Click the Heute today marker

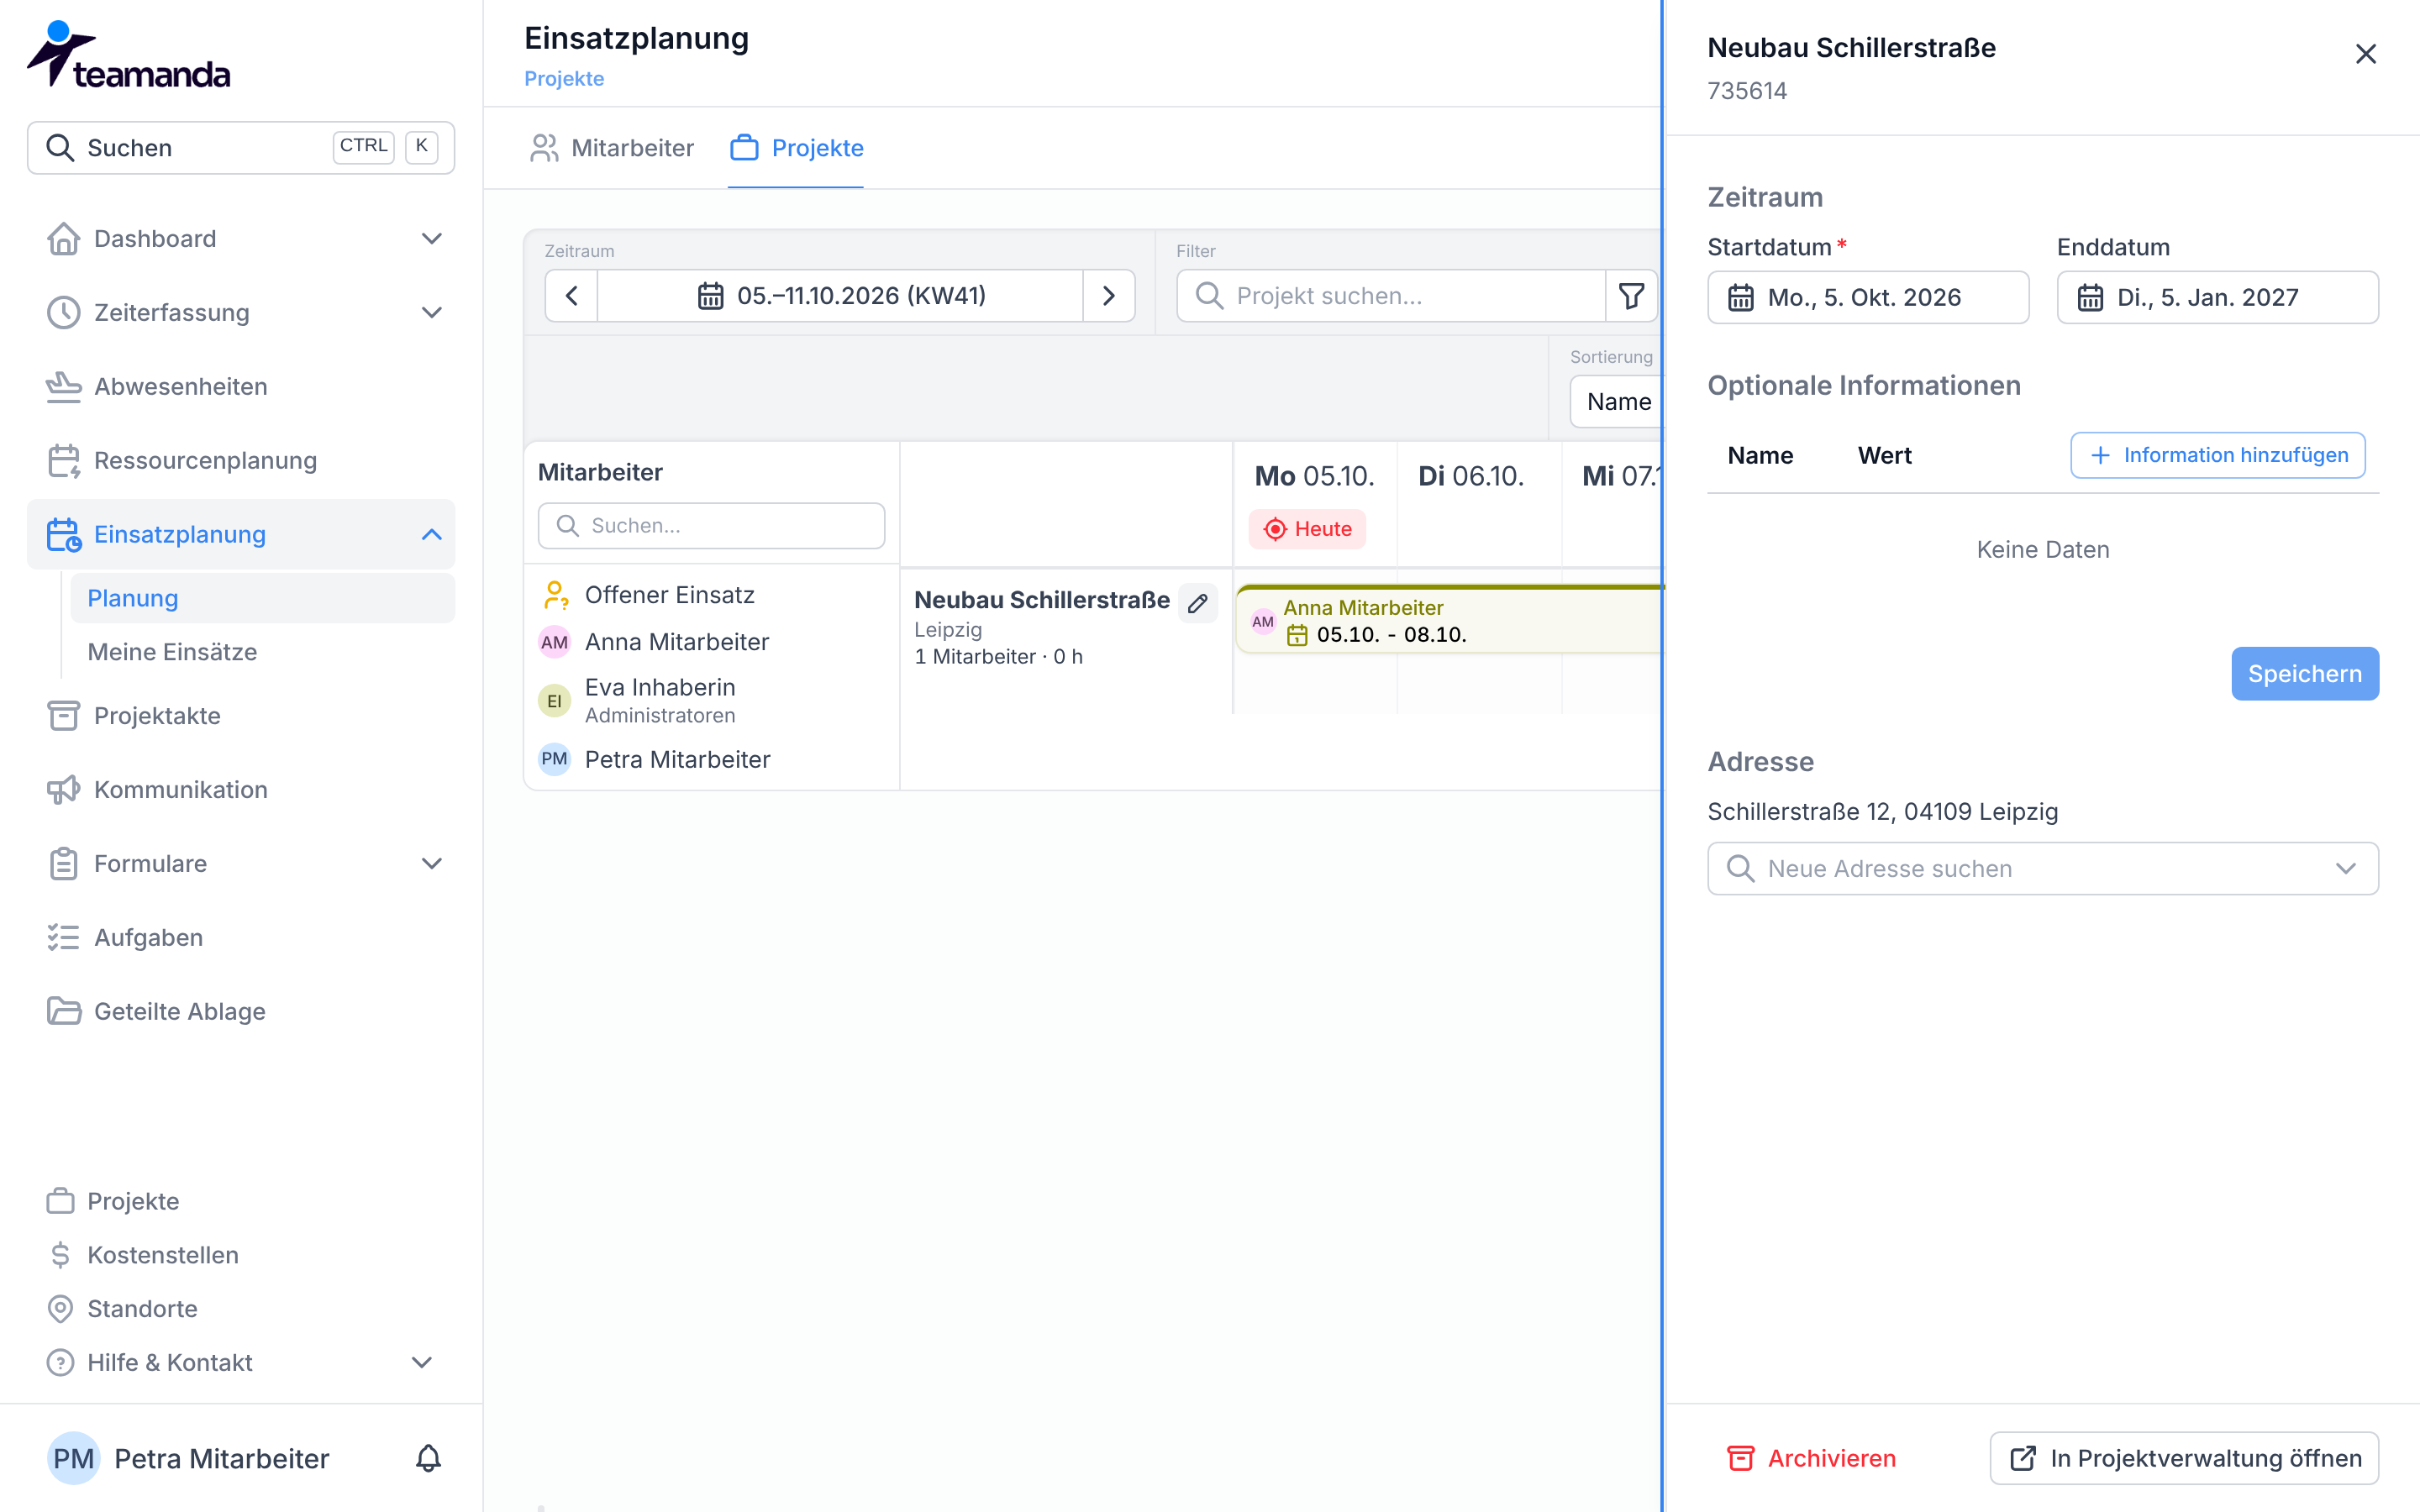click(x=1307, y=529)
